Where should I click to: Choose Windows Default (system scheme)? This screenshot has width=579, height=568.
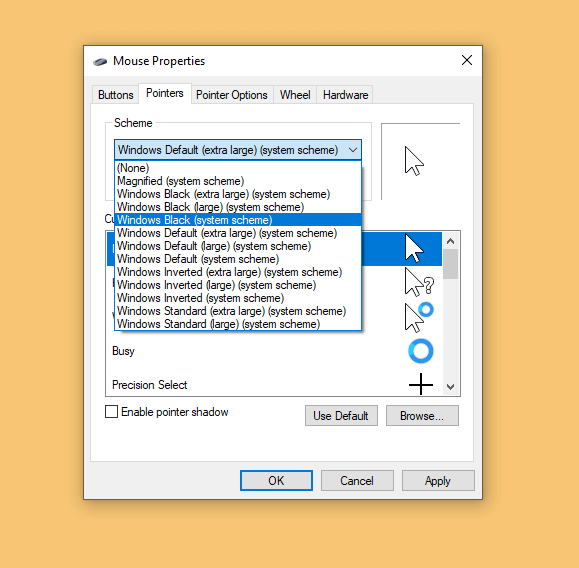click(x=238, y=259)
